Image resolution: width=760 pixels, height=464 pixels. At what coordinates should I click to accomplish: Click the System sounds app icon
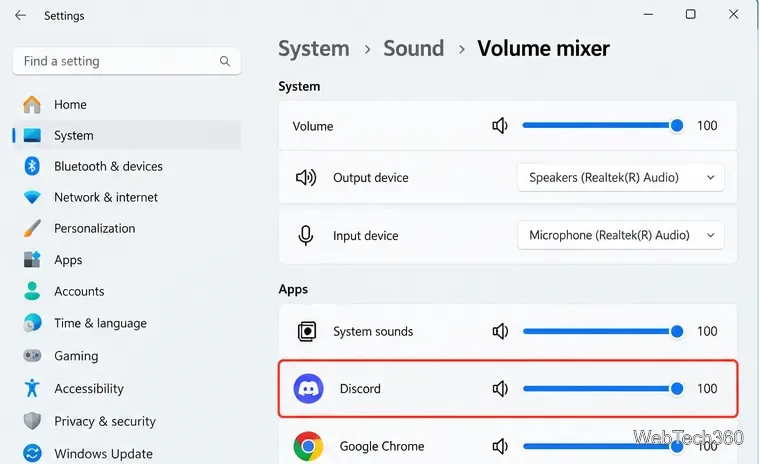tap(306, 332)
